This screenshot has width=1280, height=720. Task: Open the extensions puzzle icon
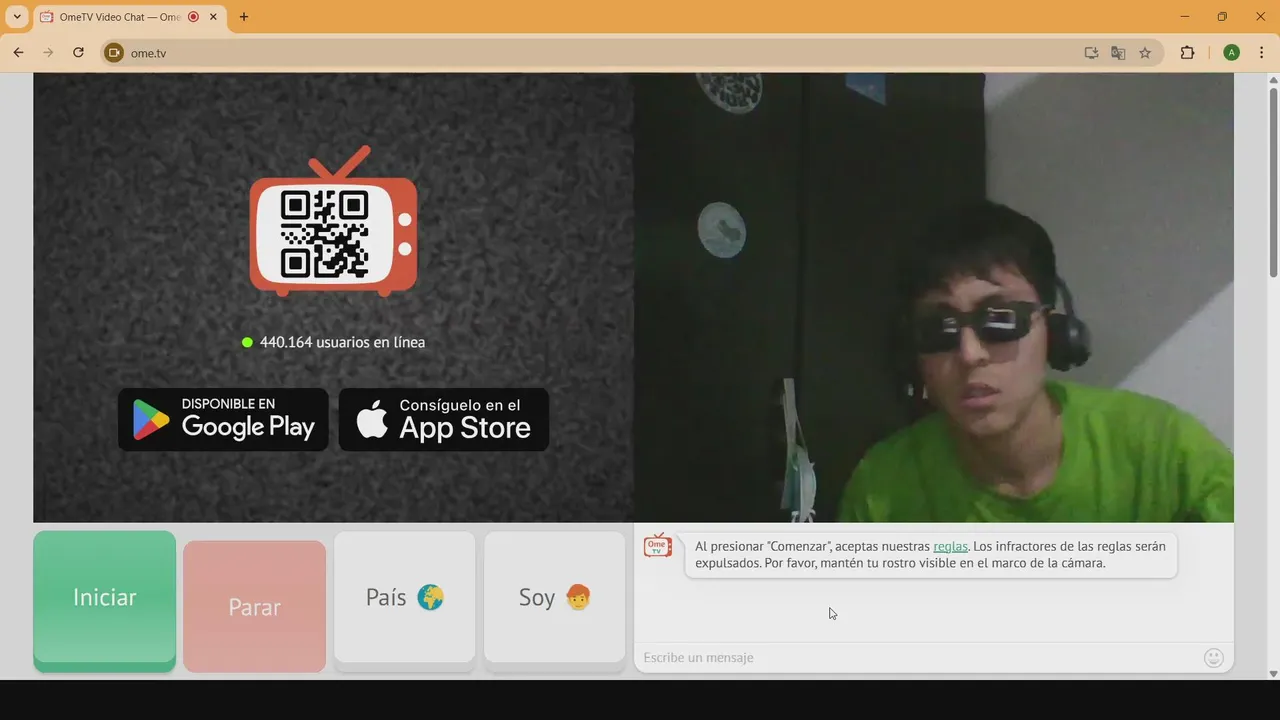coord(1187,53)
